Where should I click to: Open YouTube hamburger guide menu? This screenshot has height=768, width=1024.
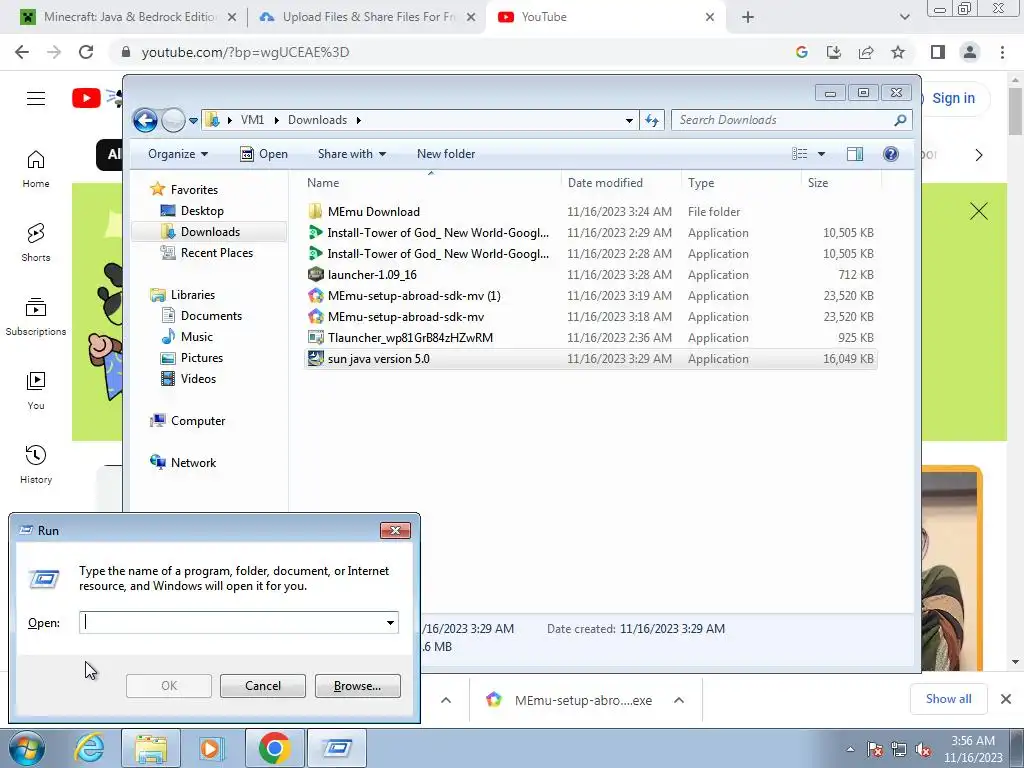[36, 99]
